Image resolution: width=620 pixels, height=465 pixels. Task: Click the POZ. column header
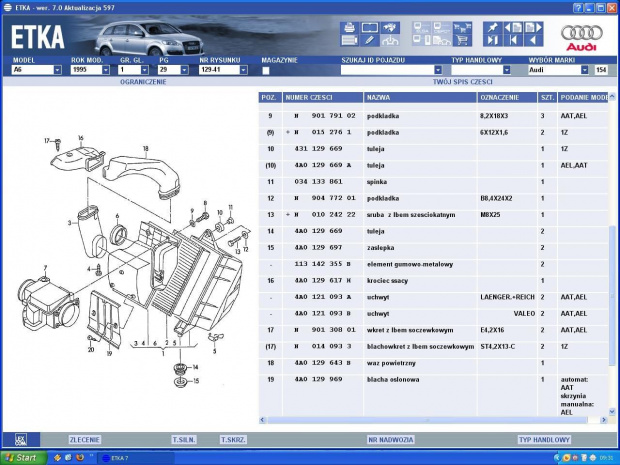click(270, 98)
